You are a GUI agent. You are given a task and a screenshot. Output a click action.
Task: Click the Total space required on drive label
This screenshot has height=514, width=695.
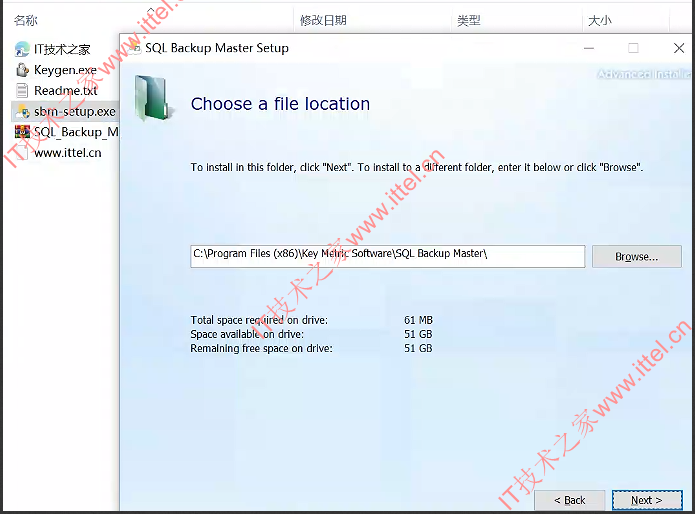259,320
